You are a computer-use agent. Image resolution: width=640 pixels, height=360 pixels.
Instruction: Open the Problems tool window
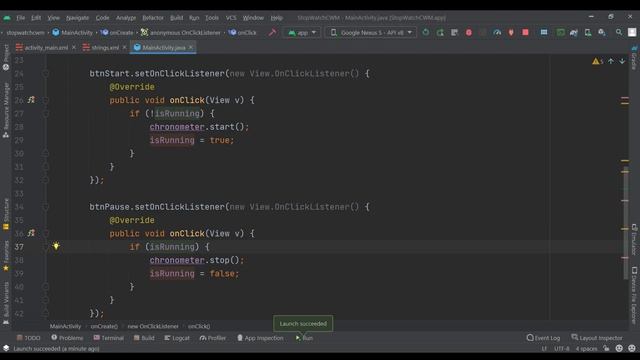67,338
